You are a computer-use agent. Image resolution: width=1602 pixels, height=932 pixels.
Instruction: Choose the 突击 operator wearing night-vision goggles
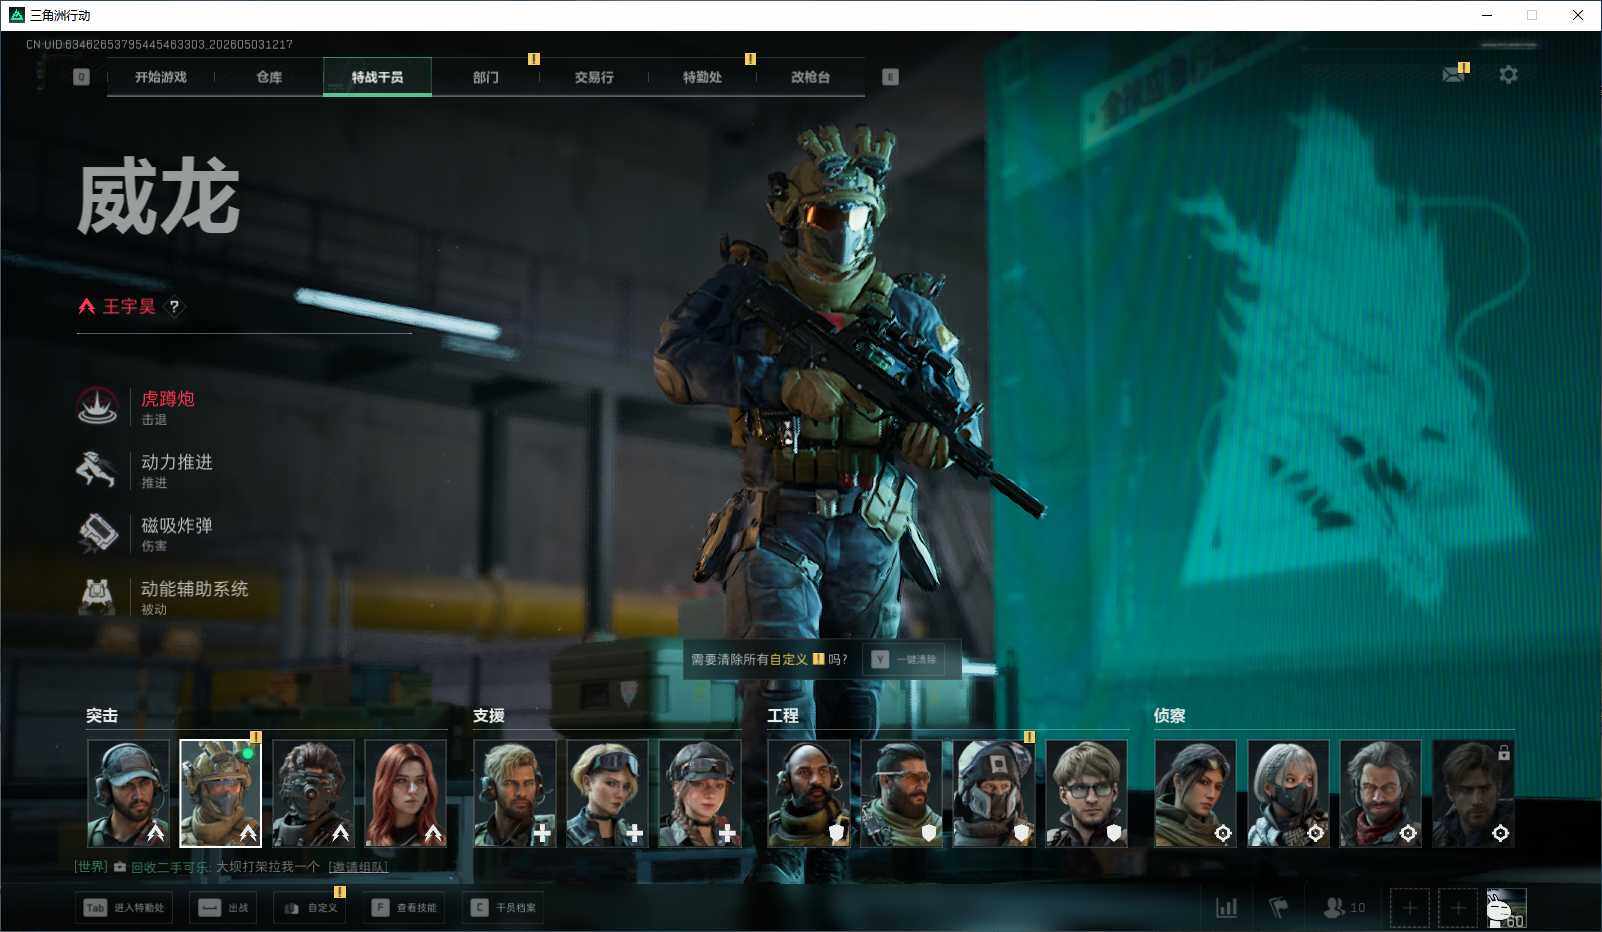coord(313,793)
